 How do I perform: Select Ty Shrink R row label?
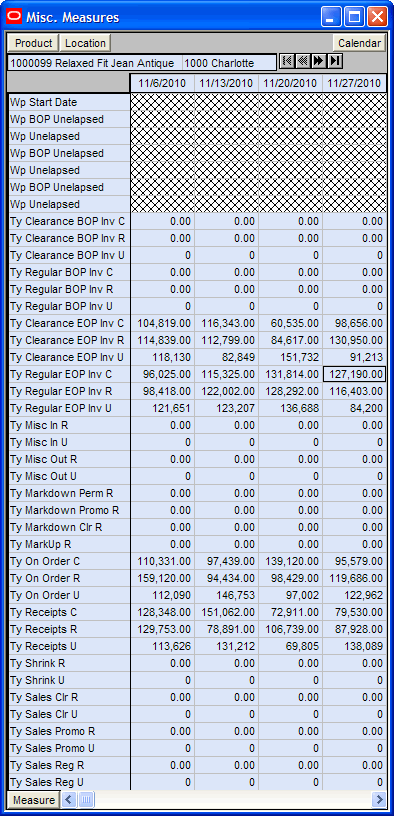[x=69, y=664]
